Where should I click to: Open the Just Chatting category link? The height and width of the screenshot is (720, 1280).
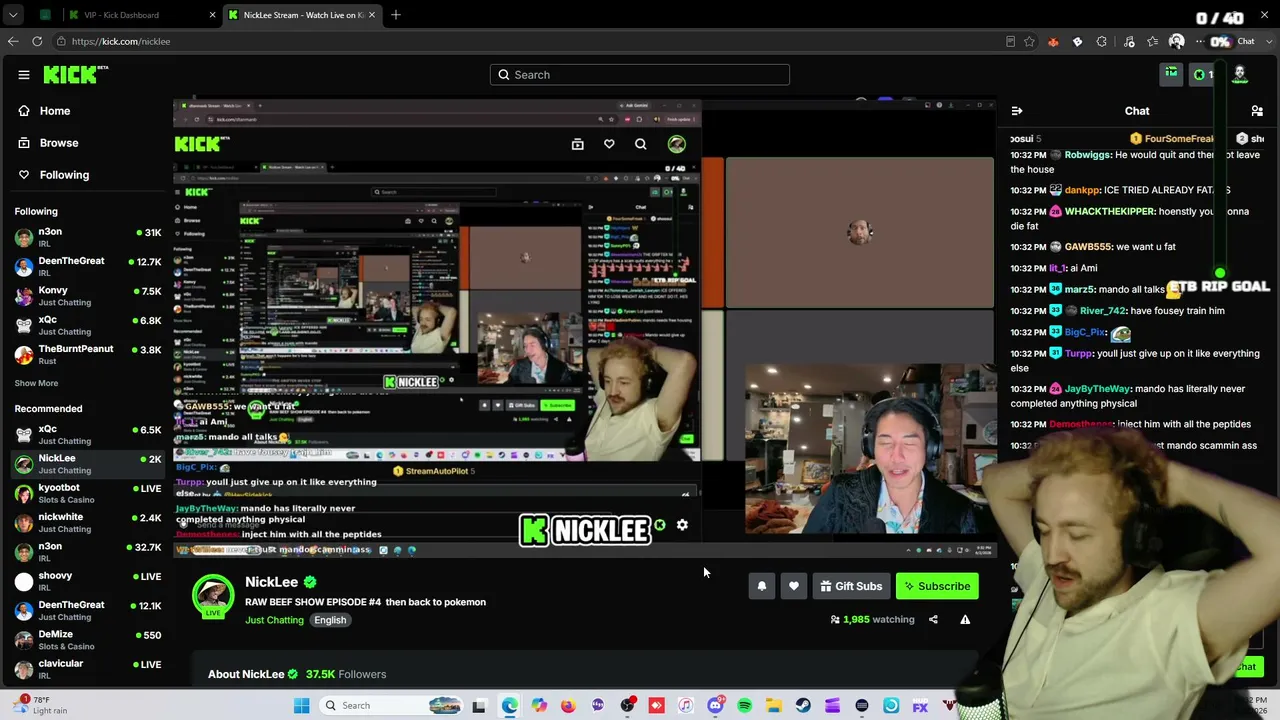tap(274, 620)
